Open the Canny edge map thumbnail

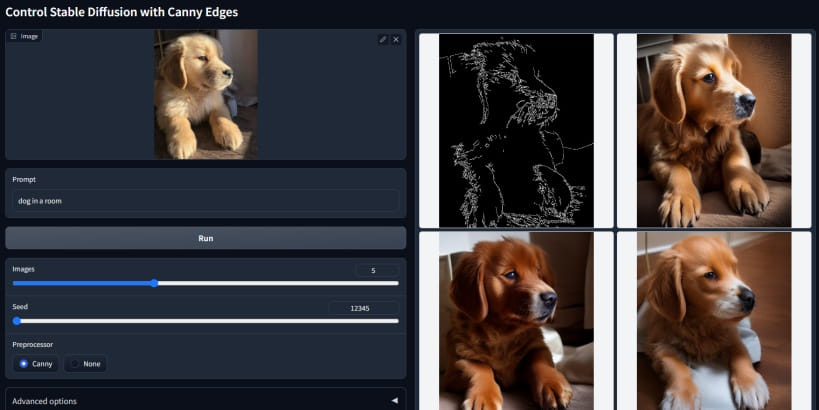tap(515, 130)
